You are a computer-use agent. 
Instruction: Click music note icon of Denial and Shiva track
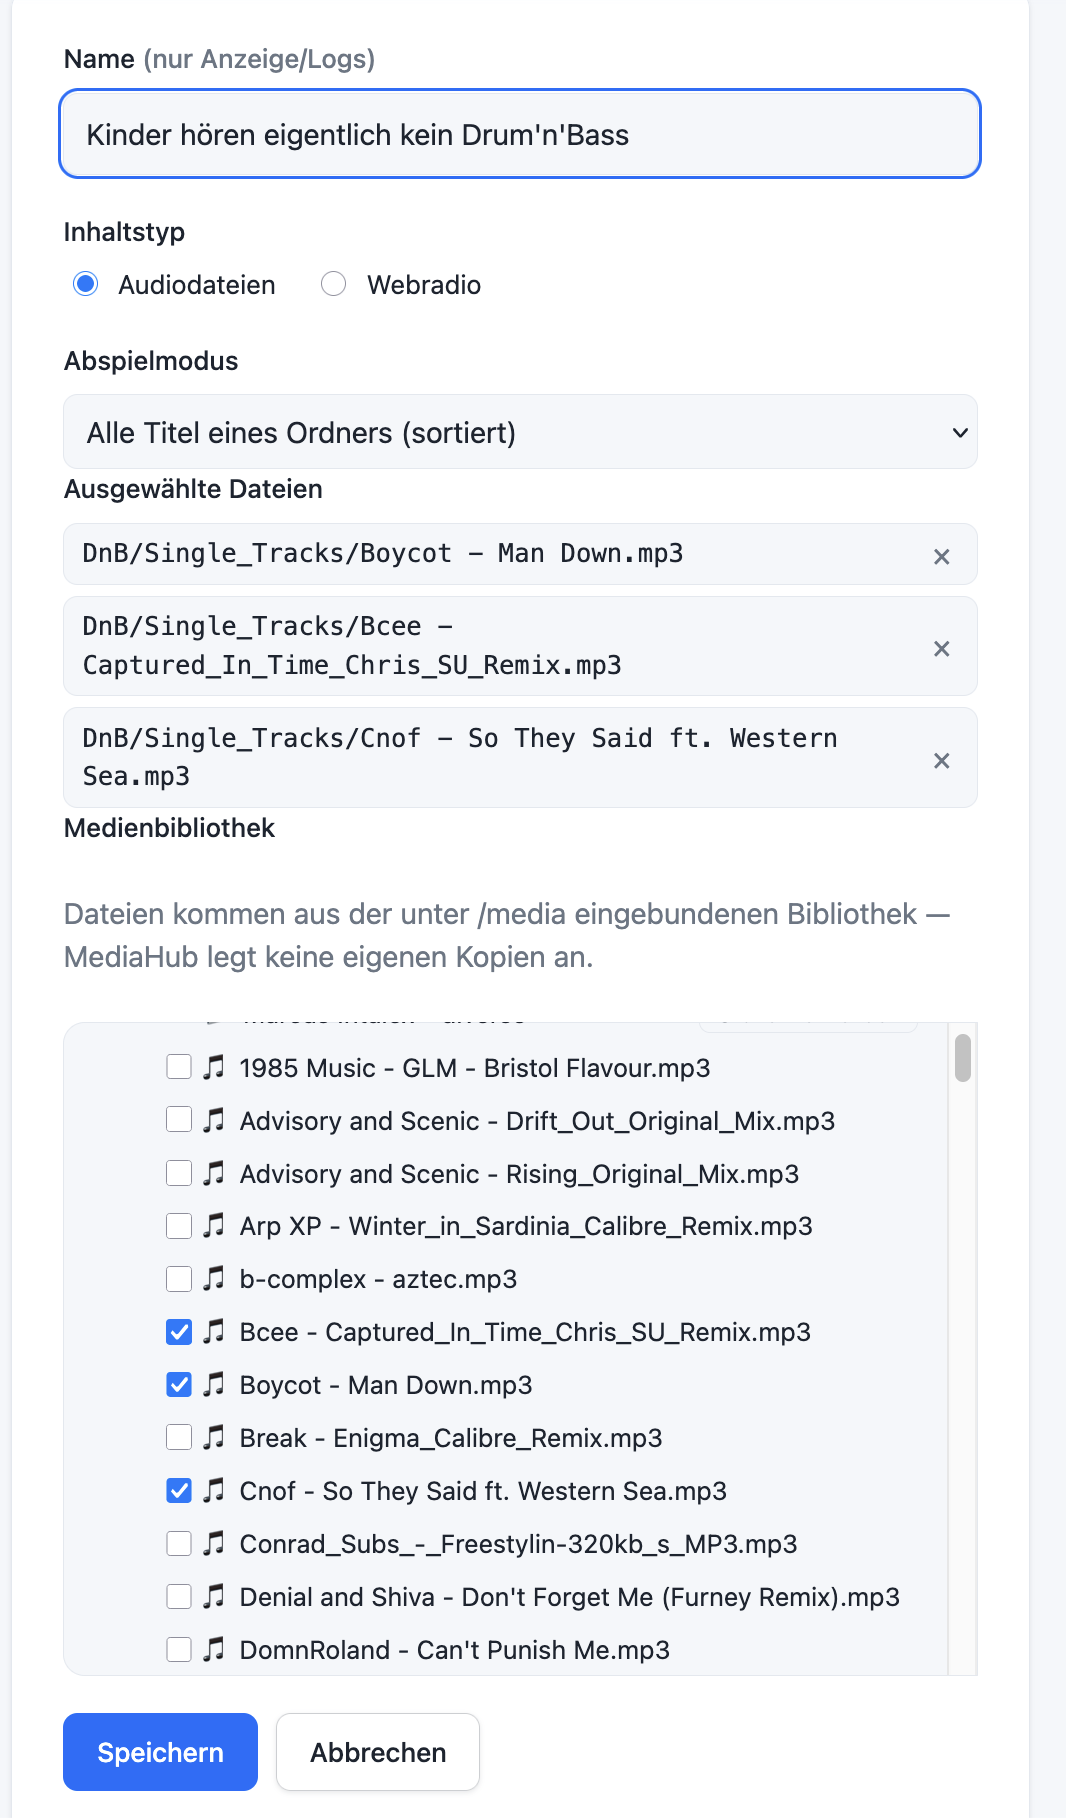click(x=214, y=1596)
